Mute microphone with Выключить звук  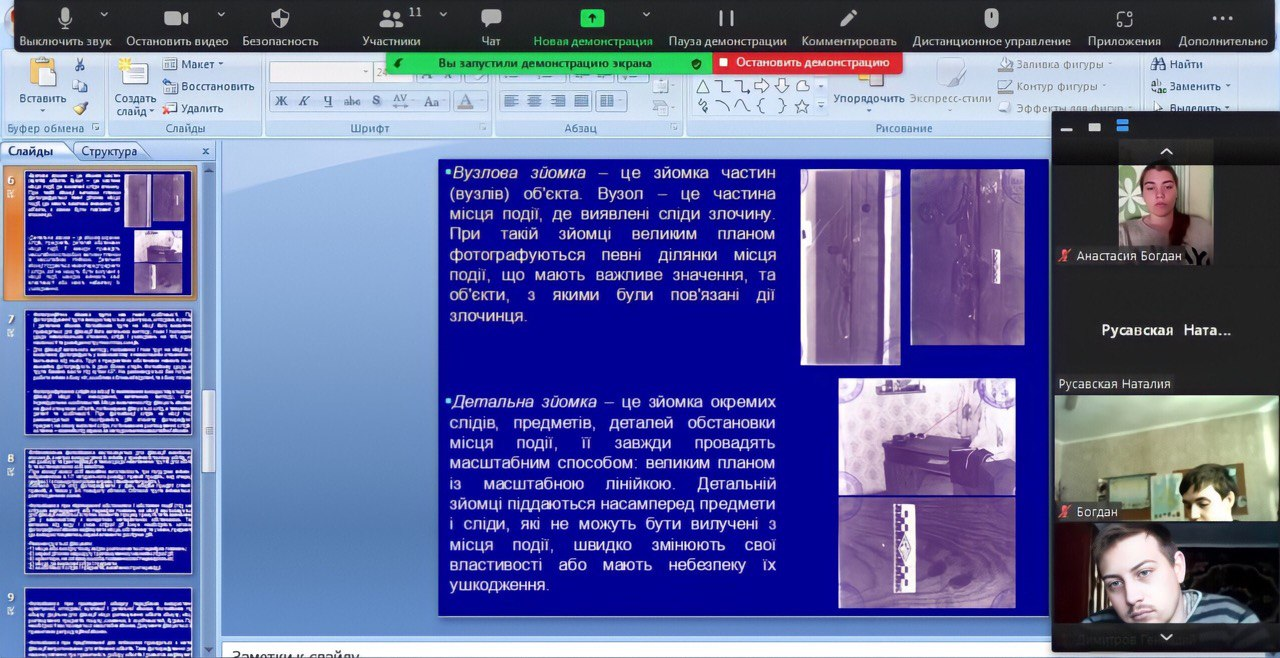(x=65, y=27)
